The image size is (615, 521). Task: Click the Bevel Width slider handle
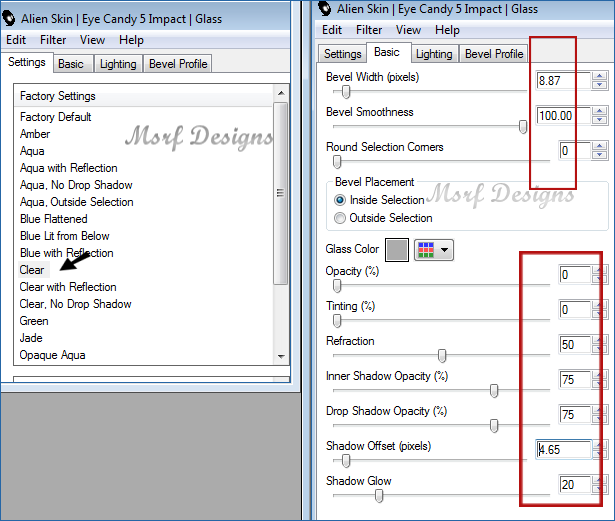[x=346, y=91]
